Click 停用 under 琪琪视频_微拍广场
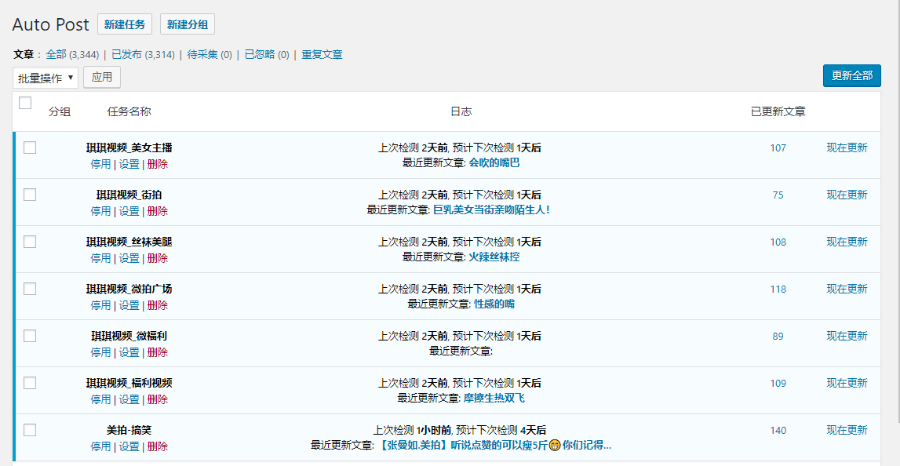 tap(100, 305)
